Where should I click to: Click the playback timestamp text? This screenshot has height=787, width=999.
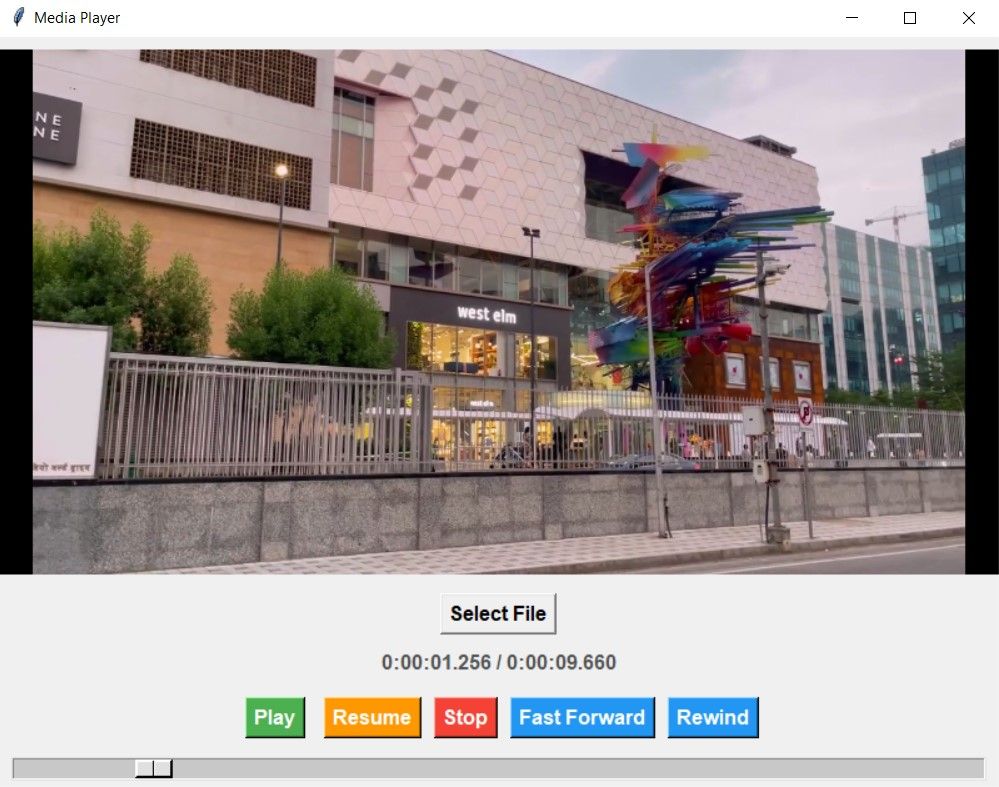(x=498, y=662)
